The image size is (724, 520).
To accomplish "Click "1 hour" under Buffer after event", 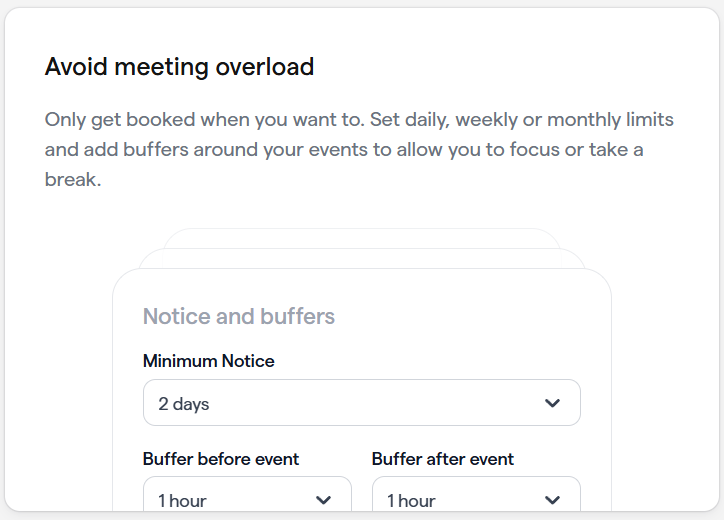I will pos(411,500).
